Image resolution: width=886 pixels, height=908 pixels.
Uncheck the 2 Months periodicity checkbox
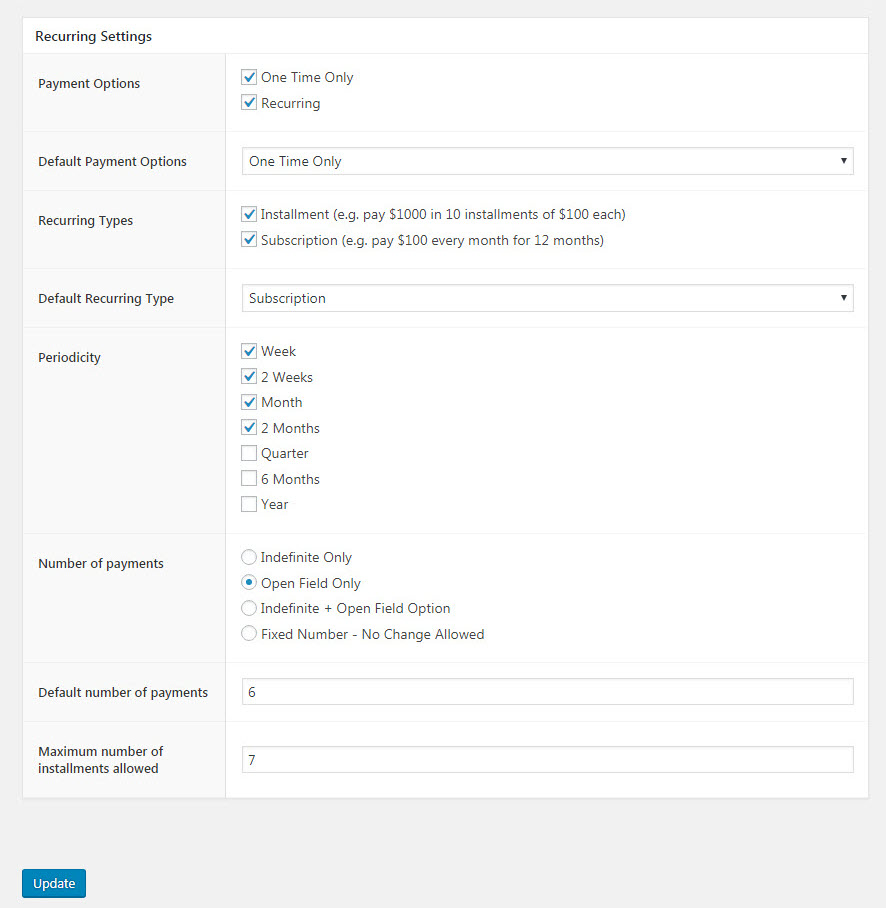tap(249, 428)
